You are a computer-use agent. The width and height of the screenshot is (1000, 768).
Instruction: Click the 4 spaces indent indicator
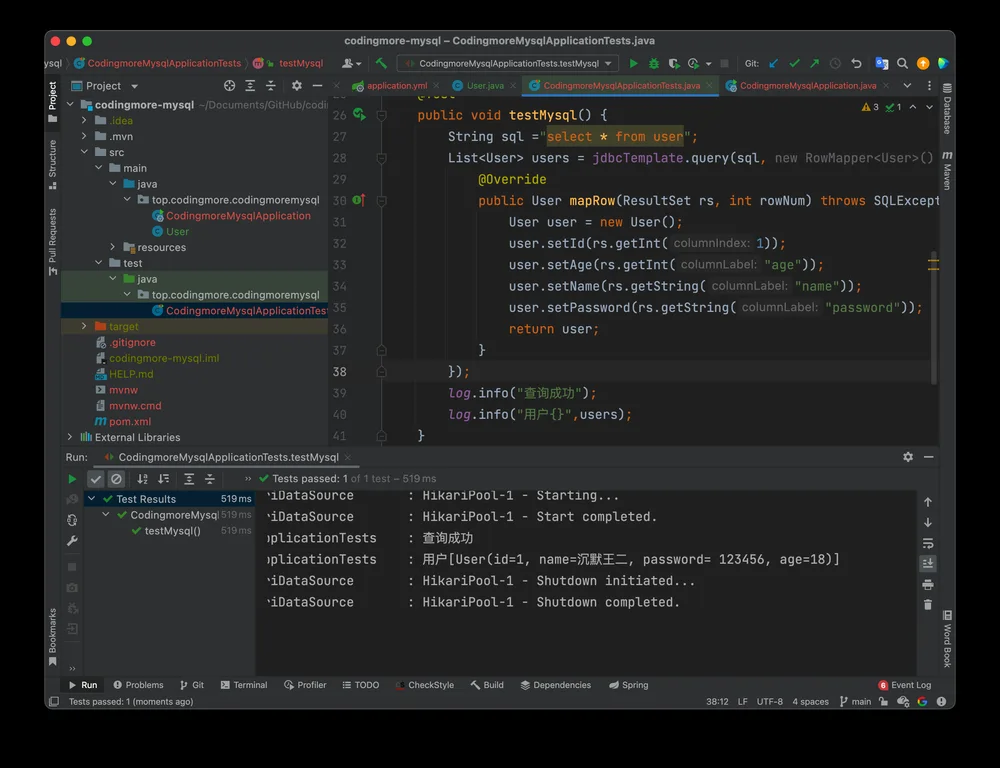pyautogui.click(x=811, y=701)
